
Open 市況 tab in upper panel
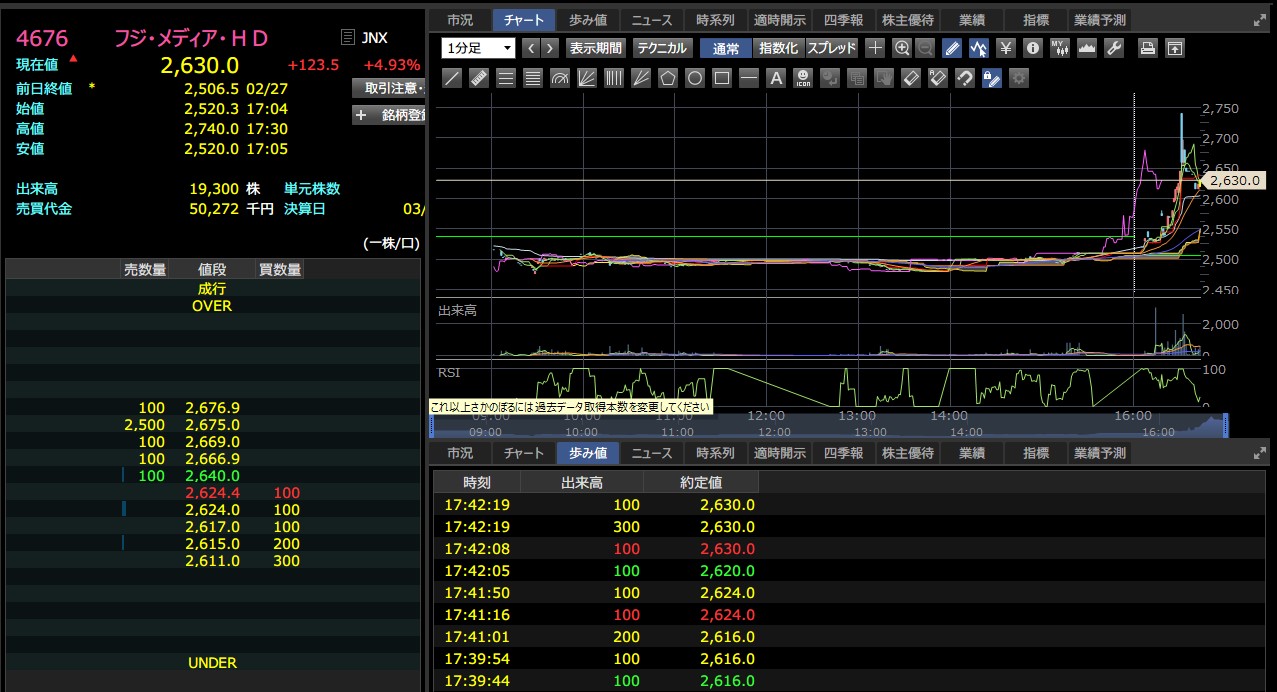460,20
